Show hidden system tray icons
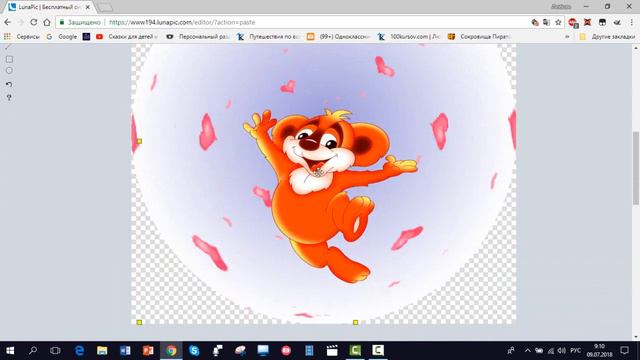Viewport: 640px width, 360px height. coord(527,351)
